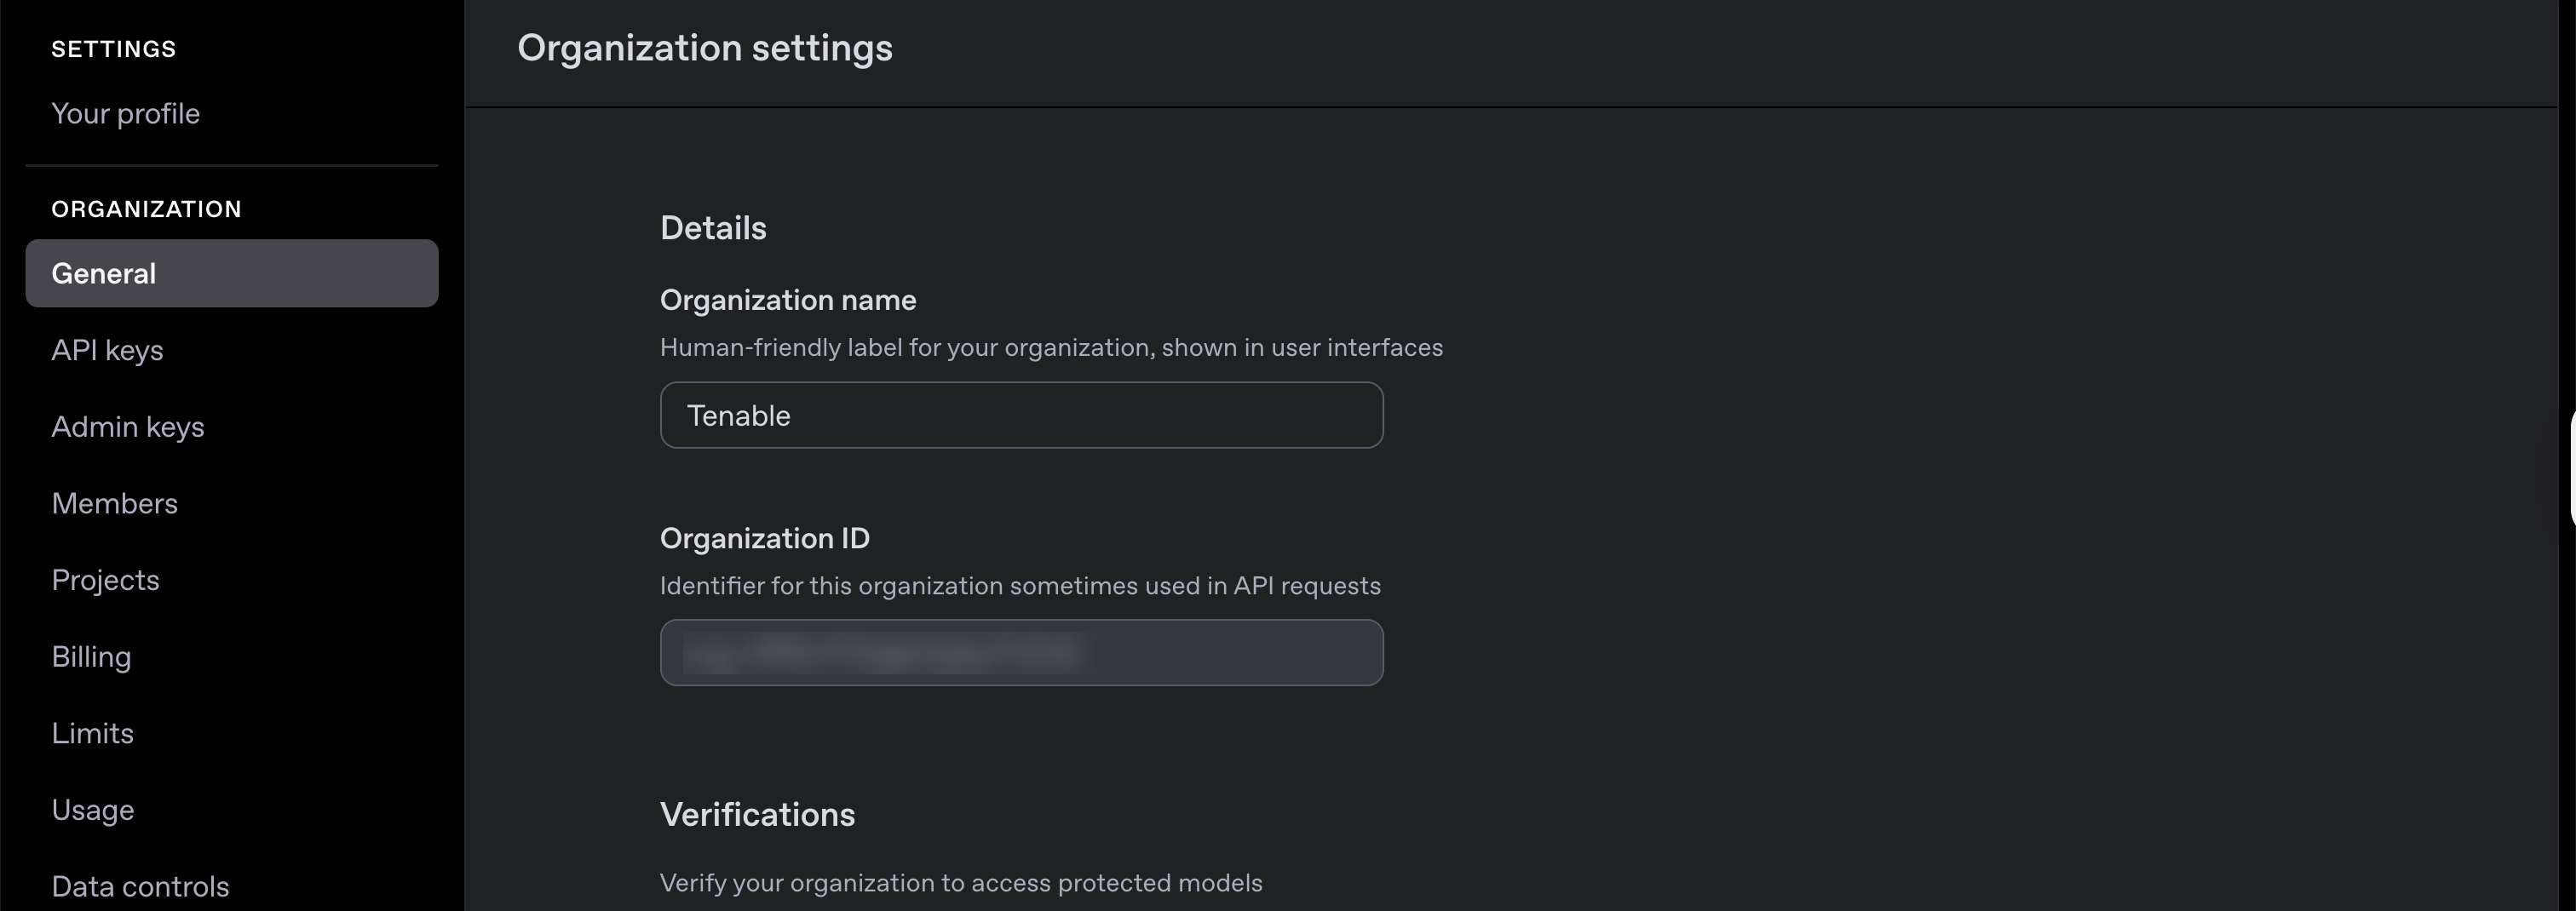Click the Organization name field containing Tenable

[1020, 415]
